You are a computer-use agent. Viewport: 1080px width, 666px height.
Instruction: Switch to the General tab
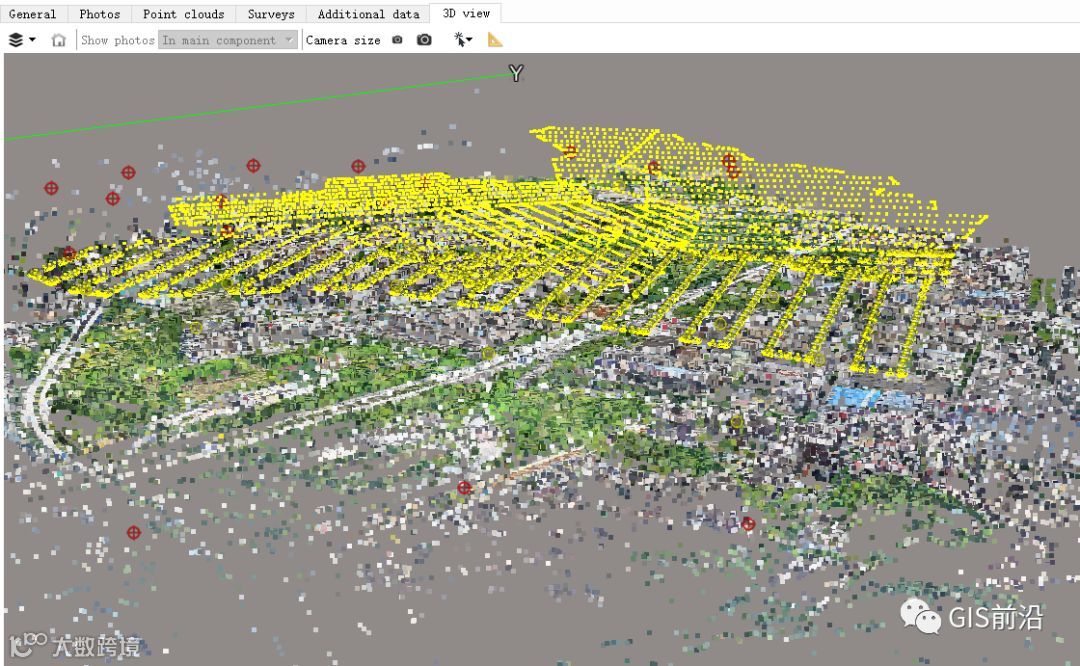pyautogui.click(x=32, y=14)
